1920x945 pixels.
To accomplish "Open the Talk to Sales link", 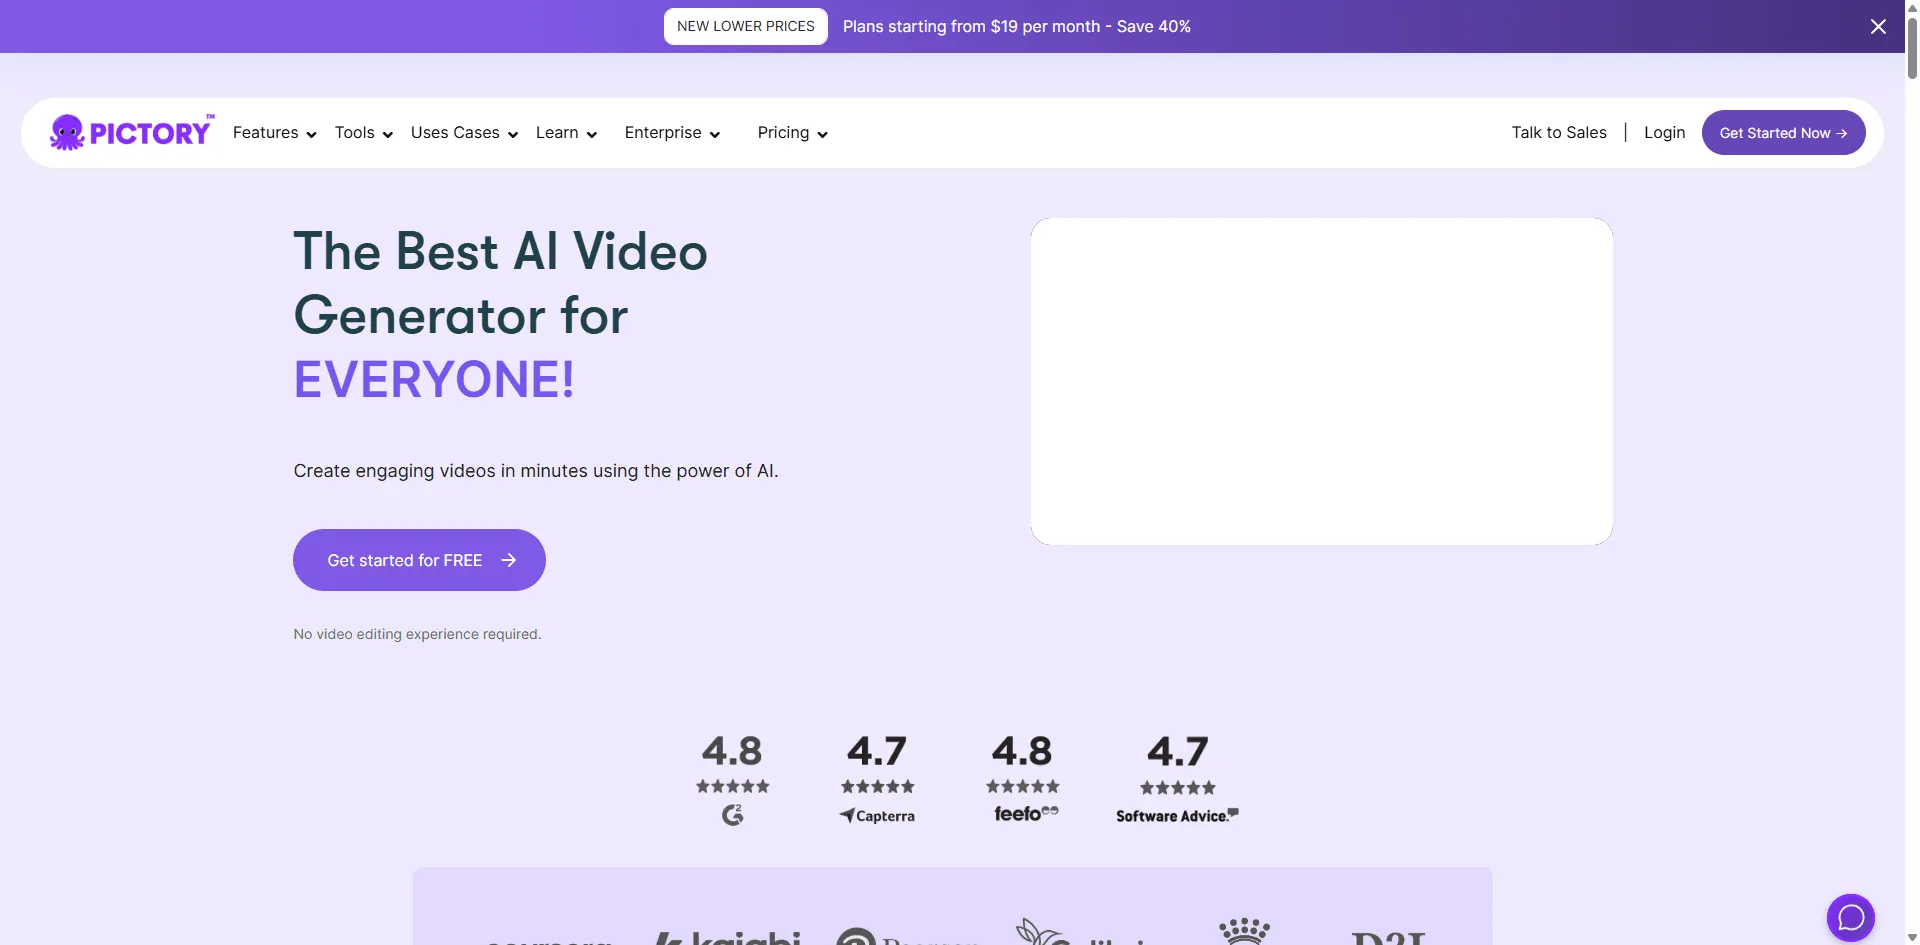I will (x=1558, y=133).
